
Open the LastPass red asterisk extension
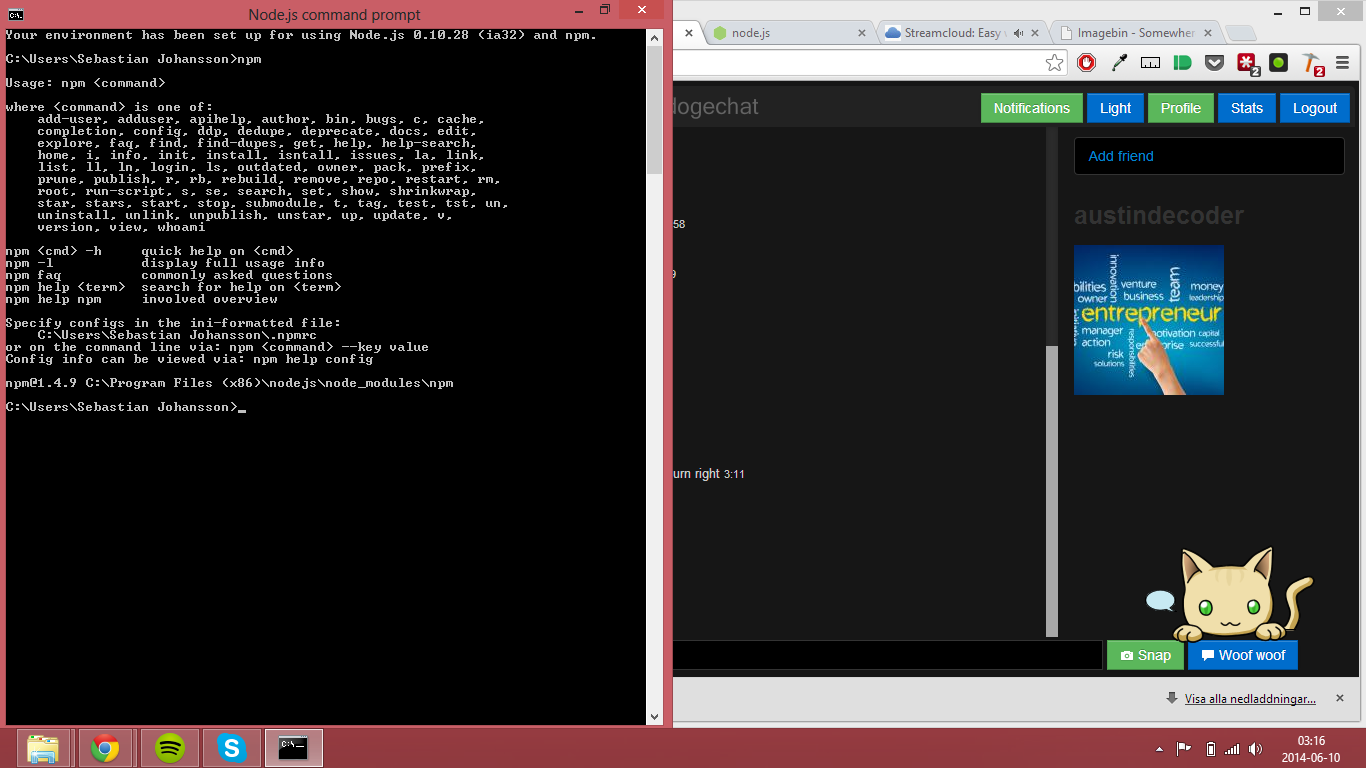[x=1247, y=64]
